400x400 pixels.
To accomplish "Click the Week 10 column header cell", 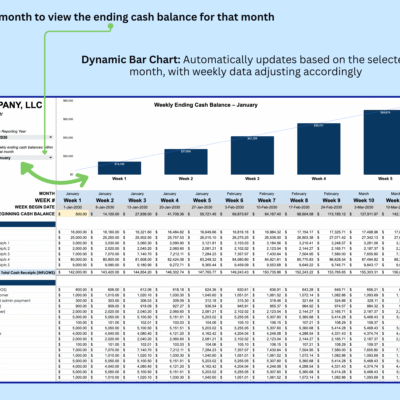I will tap(364, 200).
